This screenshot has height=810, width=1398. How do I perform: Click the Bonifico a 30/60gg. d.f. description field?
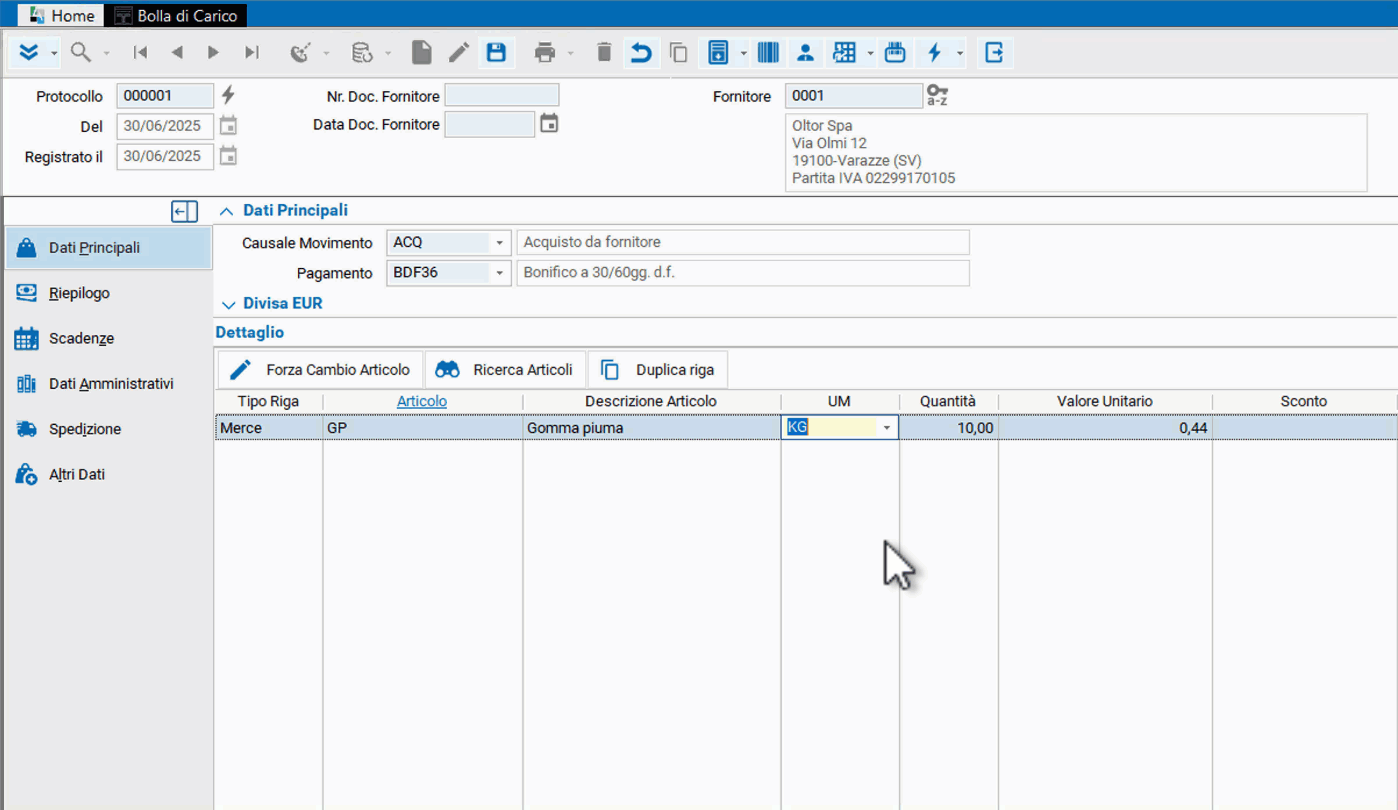pyautogui.click(x=743, y=273)
